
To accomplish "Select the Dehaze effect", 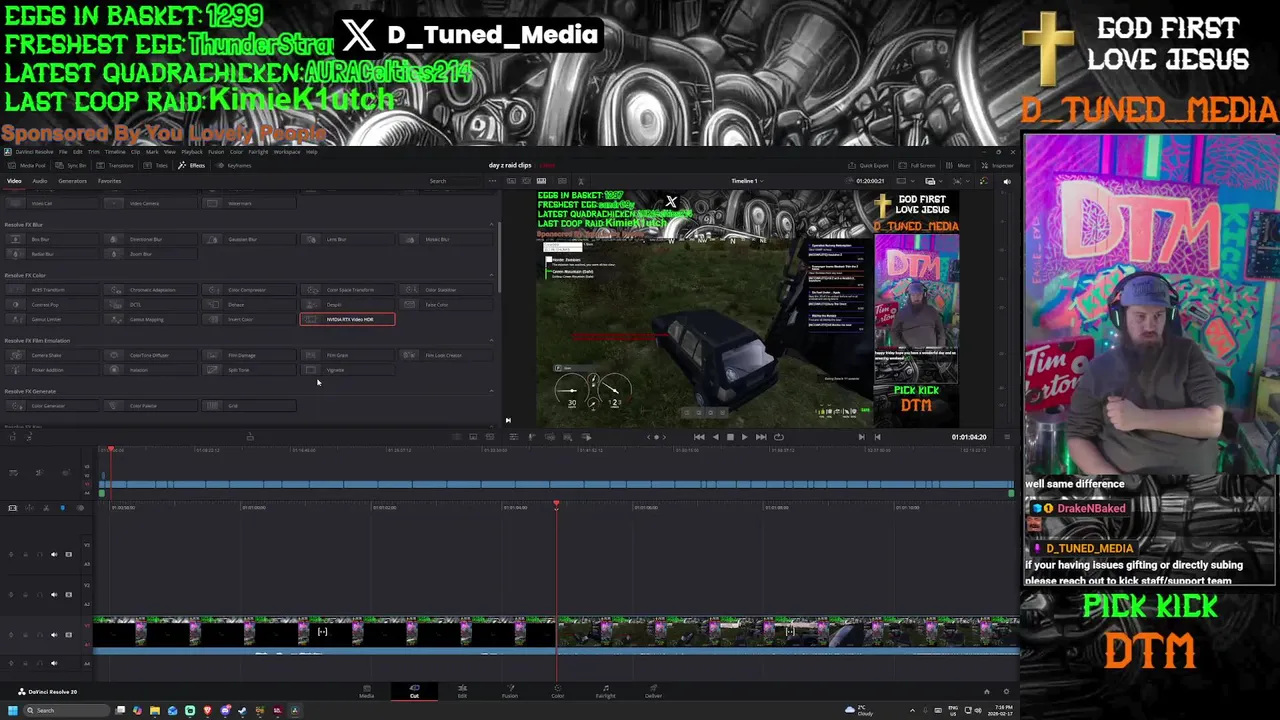I will [x=249, y=305].
